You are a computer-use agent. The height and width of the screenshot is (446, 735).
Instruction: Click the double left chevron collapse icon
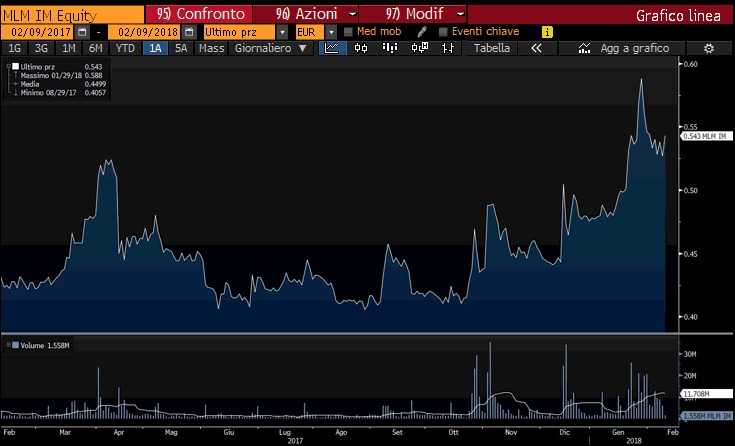coord(536,48)
